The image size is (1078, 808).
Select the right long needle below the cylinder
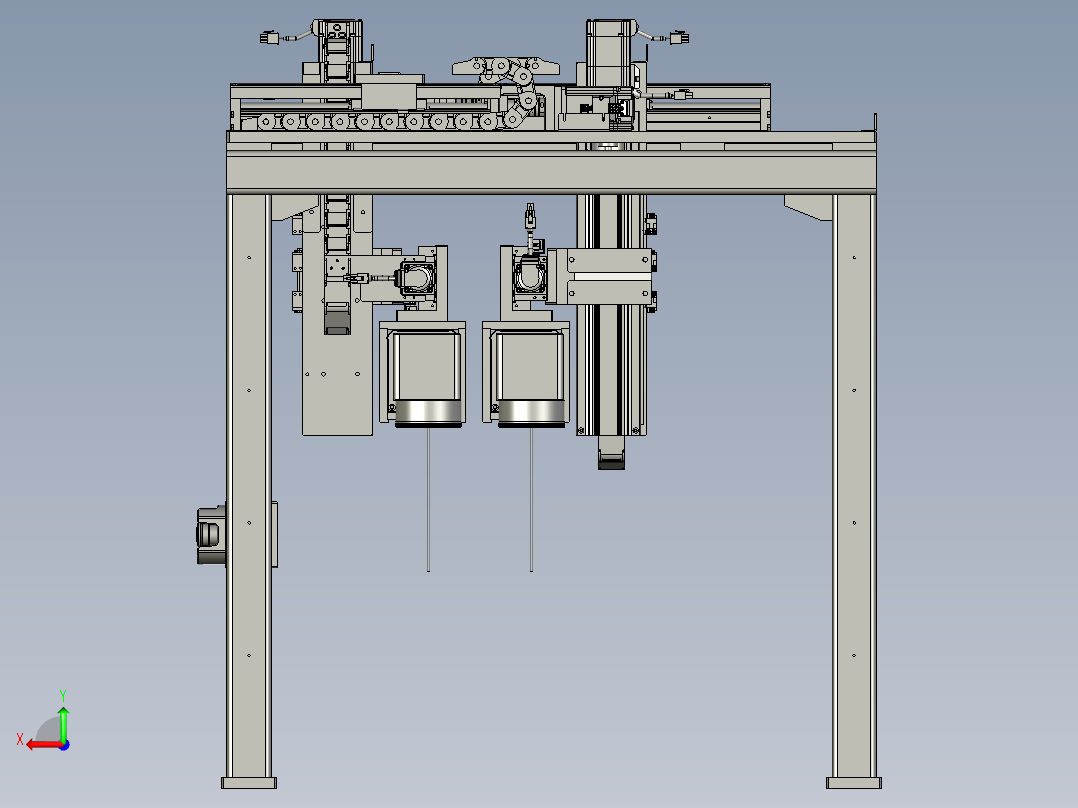[531, 499]
